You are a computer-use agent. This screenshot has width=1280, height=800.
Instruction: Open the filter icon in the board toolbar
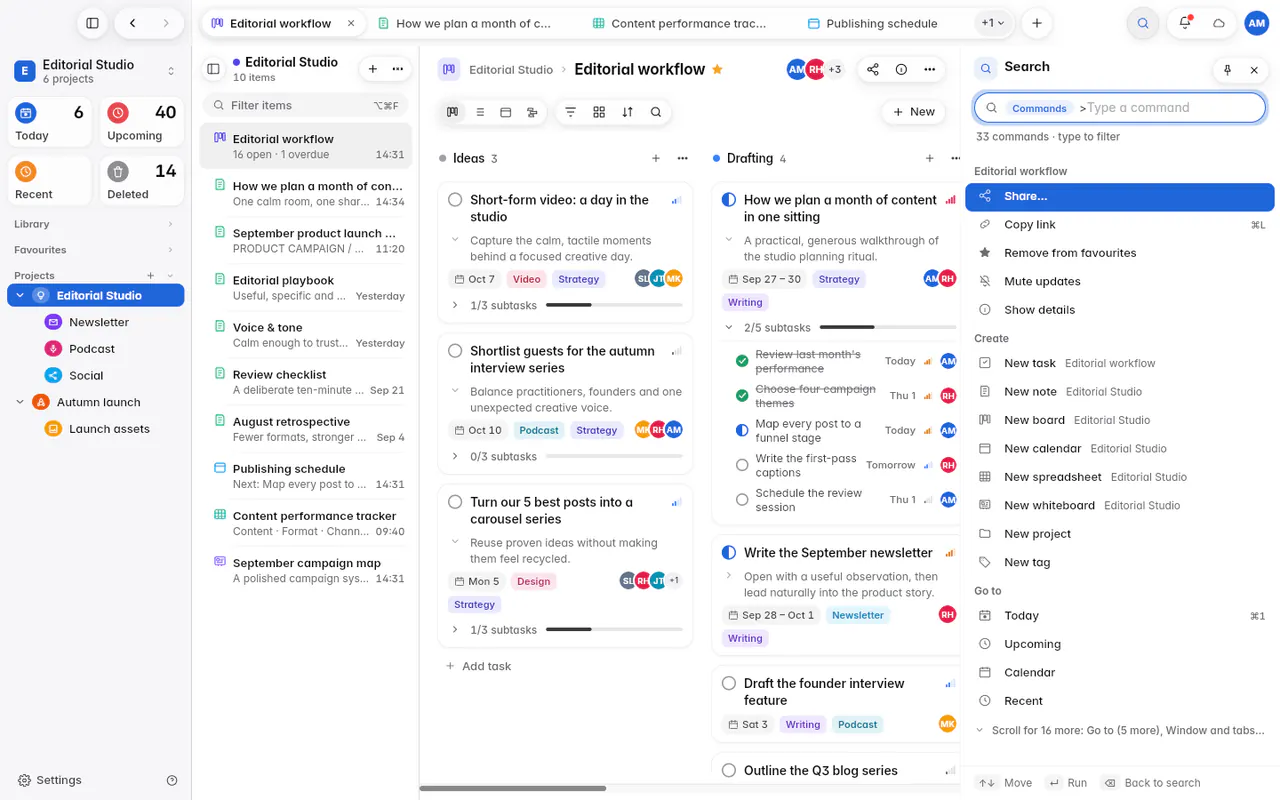point(571,112)
